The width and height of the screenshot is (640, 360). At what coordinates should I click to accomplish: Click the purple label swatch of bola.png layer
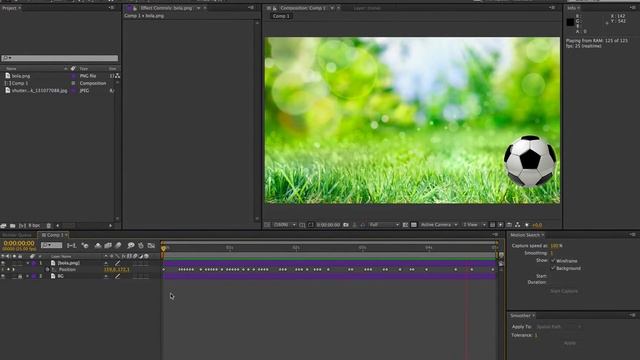(34, 263)
